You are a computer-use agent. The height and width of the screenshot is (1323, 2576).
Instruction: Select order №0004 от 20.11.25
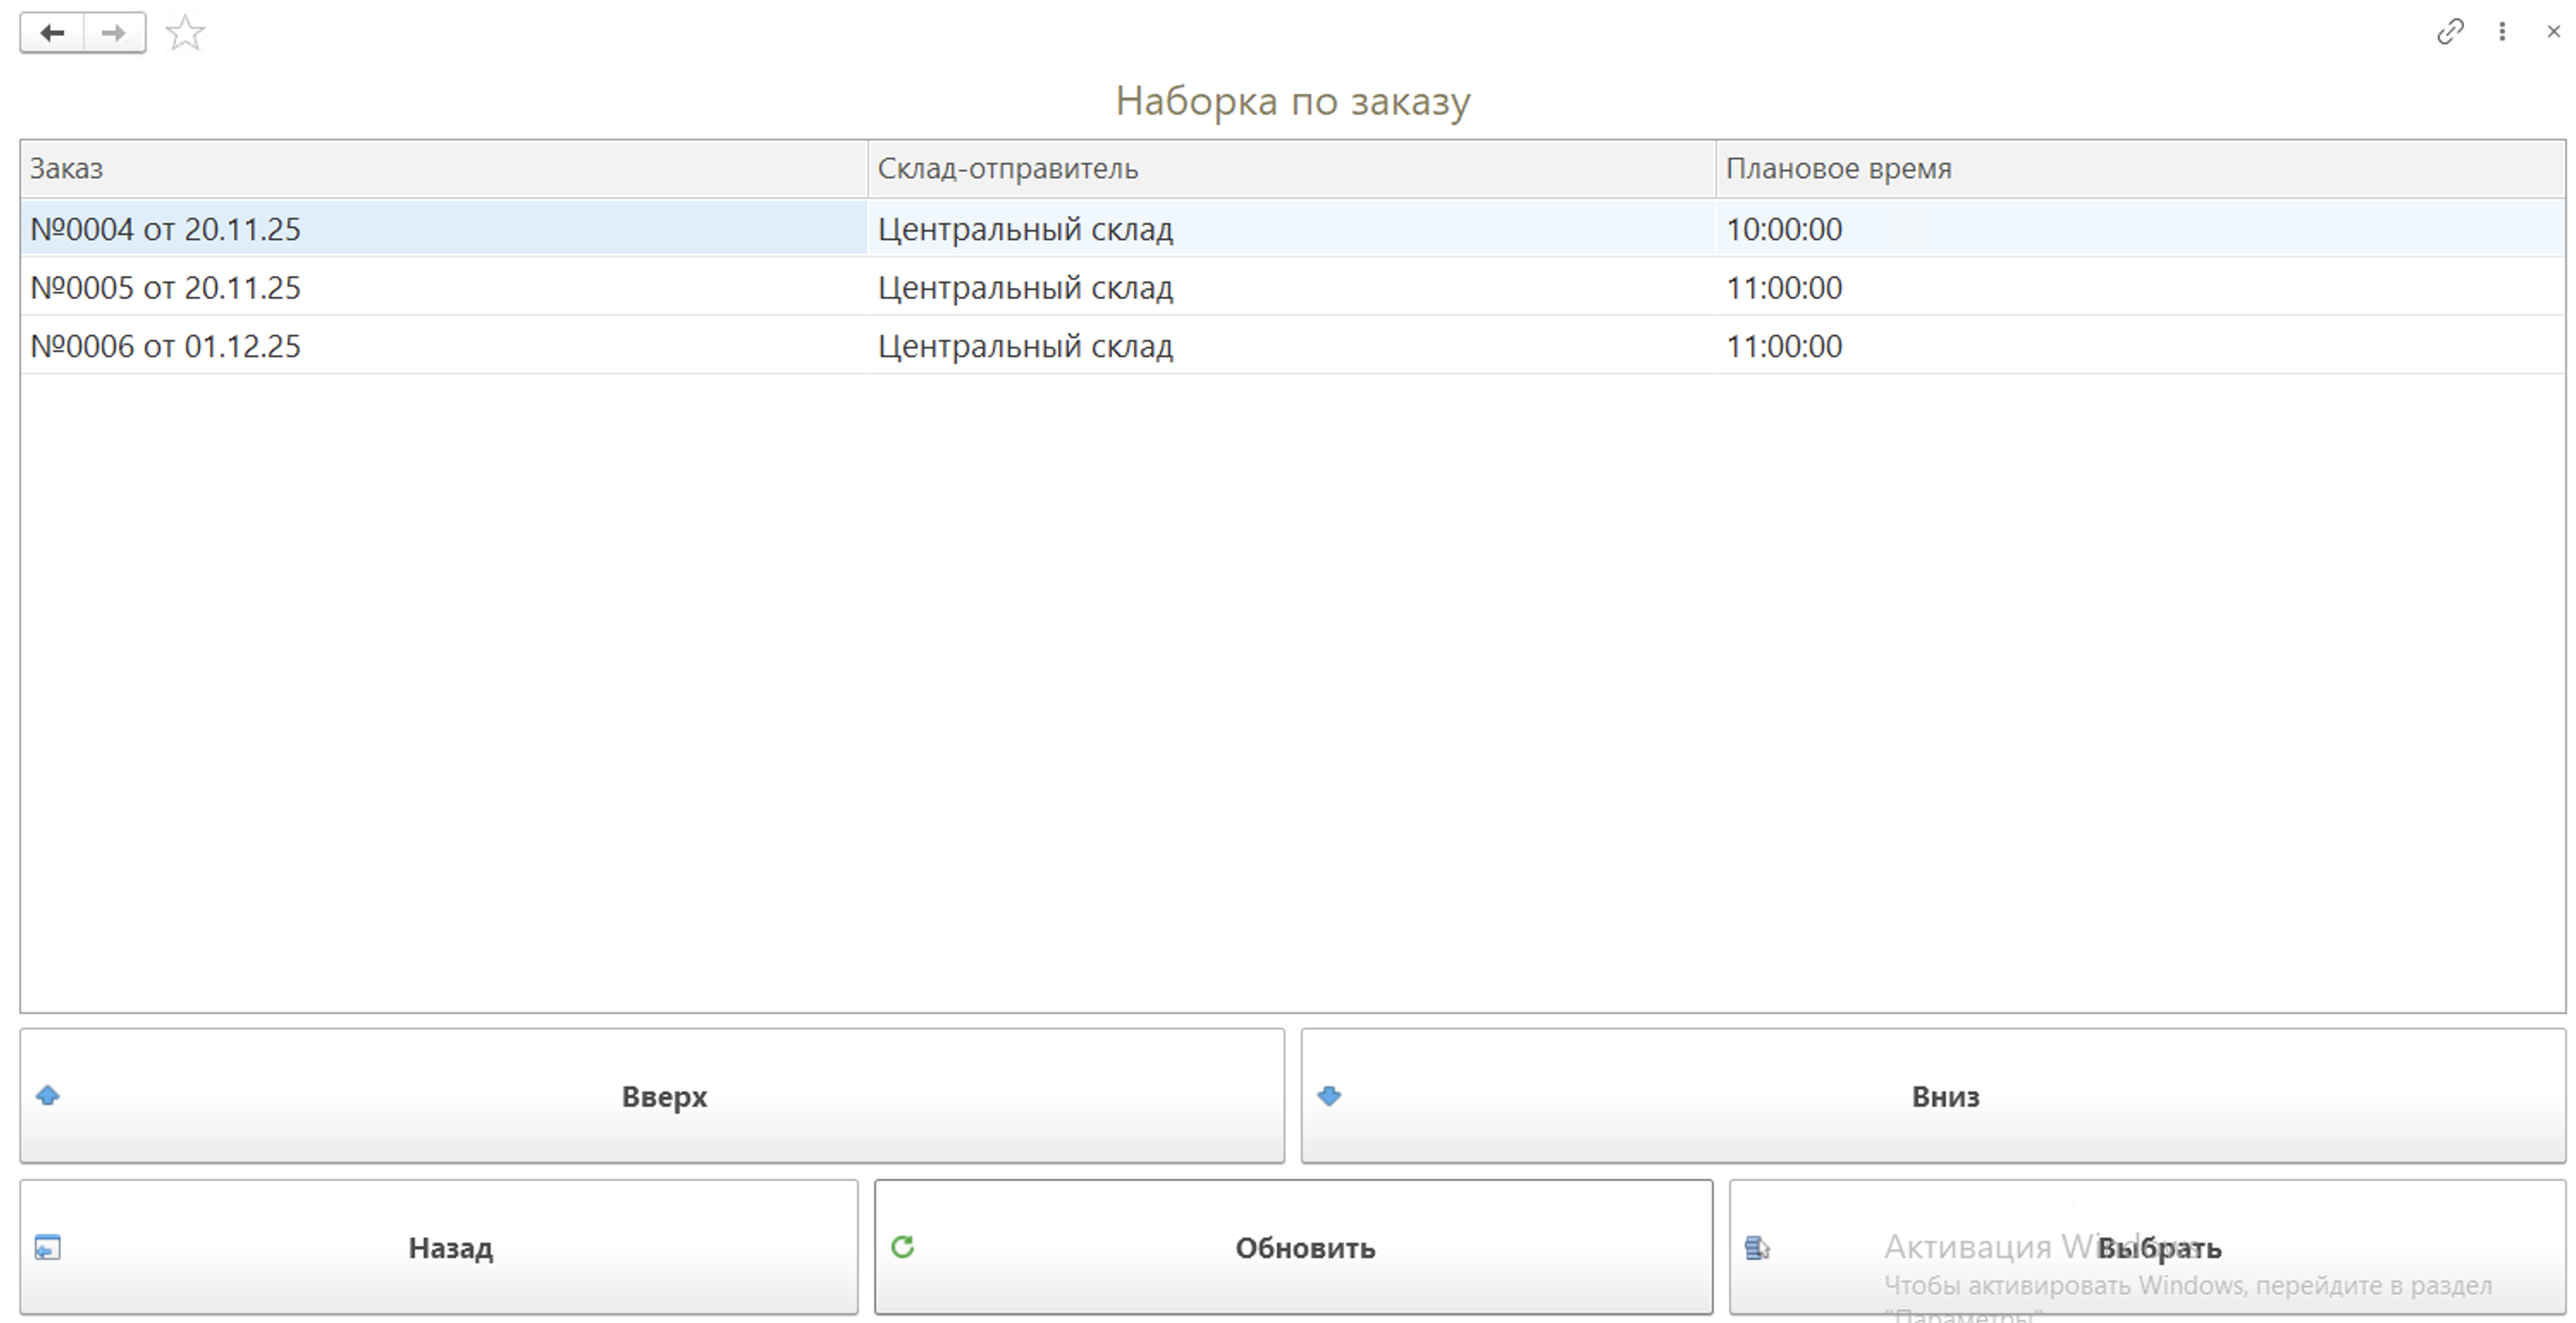pyautogui.click(x=165, y=229)
